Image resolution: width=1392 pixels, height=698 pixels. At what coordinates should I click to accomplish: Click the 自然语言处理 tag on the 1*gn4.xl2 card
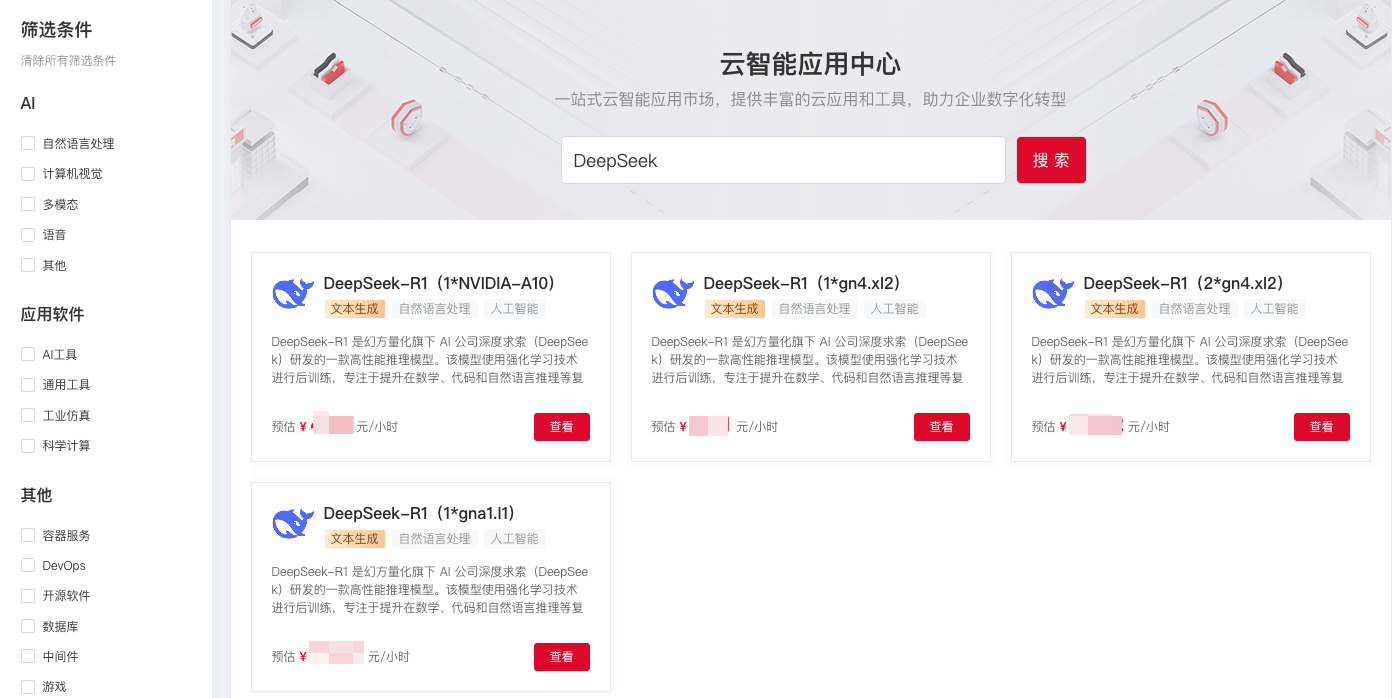815,309
